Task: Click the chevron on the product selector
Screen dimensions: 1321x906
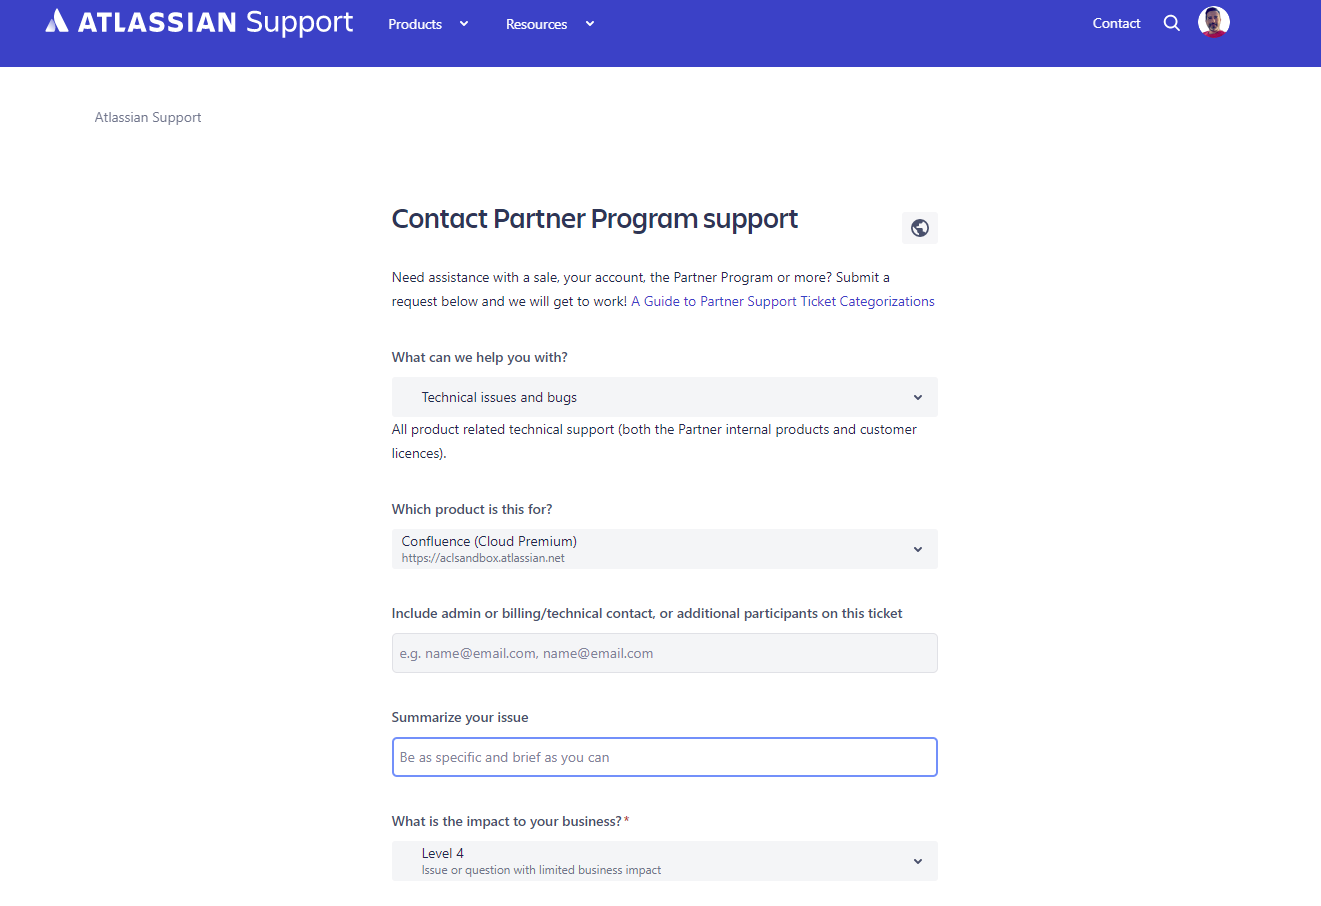Action: (x=917, y=549)
